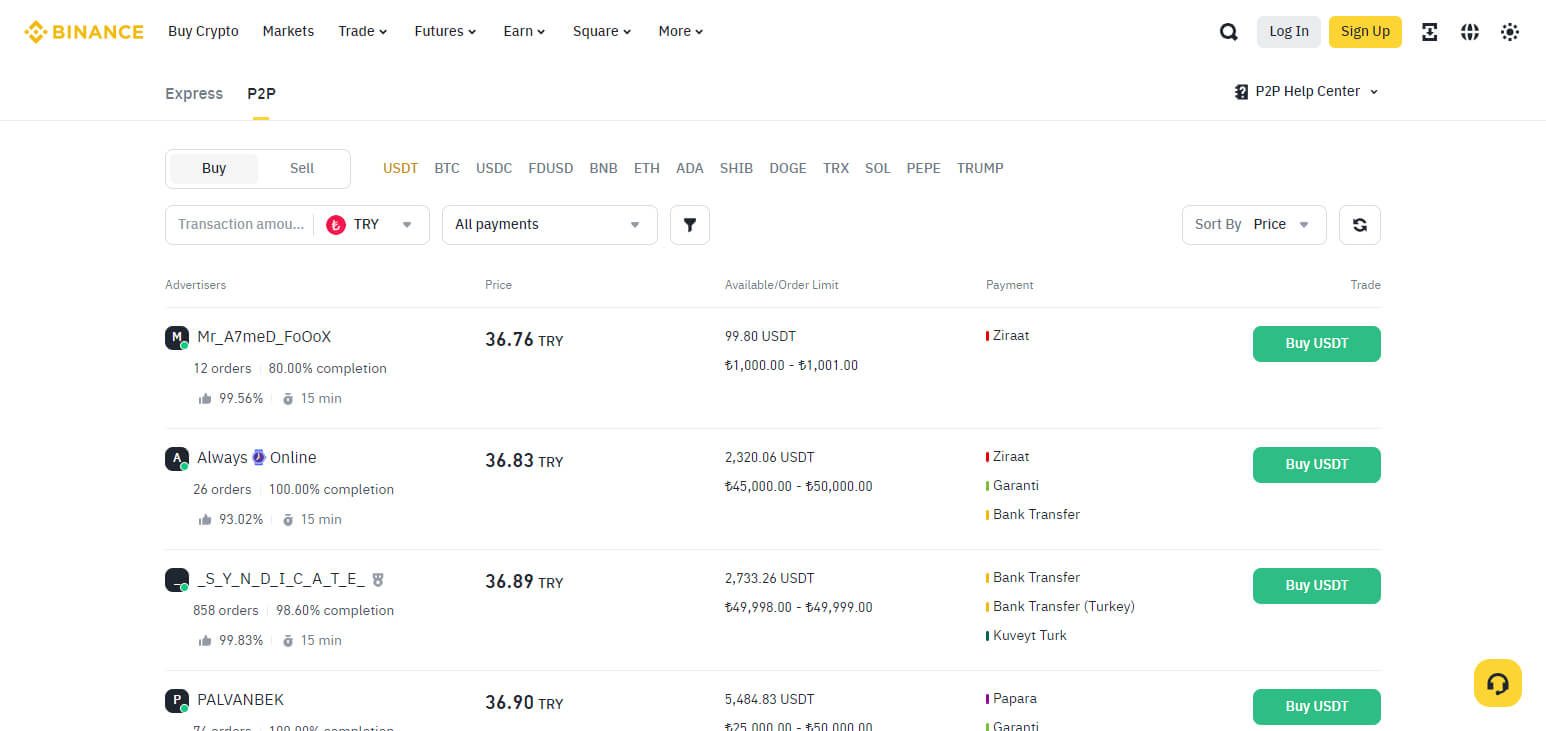Click the refresh listings icon
The width and height of the screenshot is (1546, 731).
(1360, 225)
